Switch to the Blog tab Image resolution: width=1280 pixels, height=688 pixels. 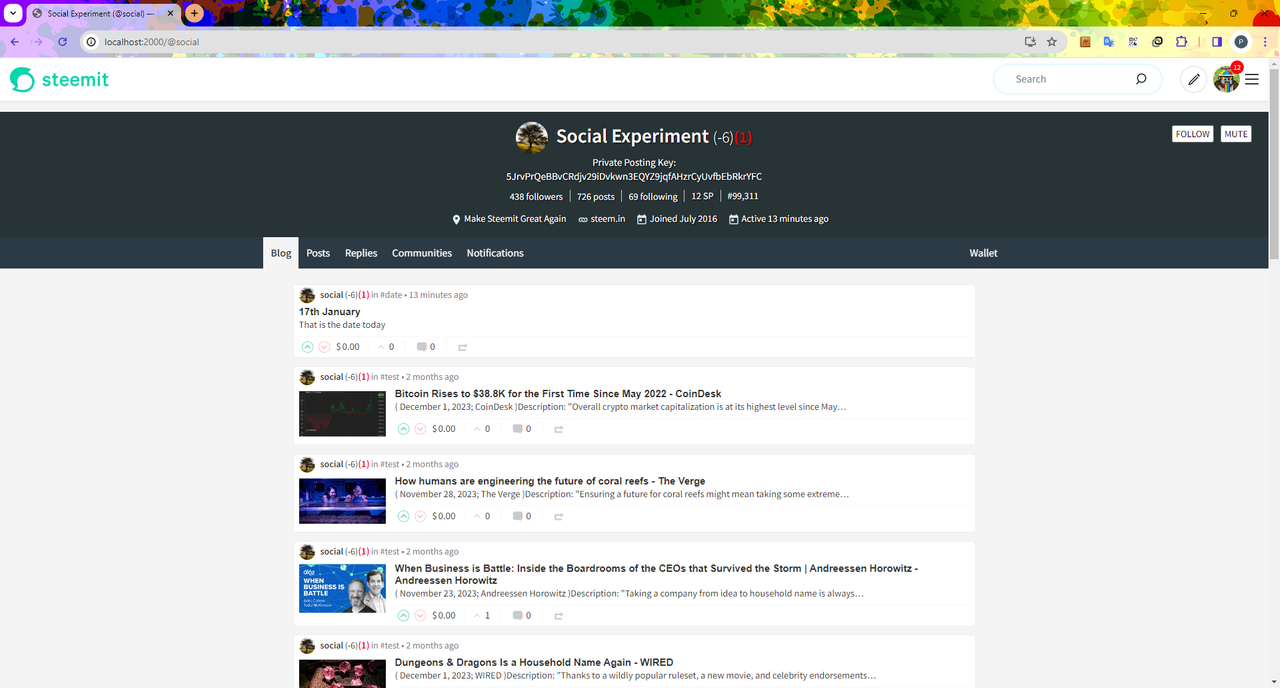(x=281, y=253)
